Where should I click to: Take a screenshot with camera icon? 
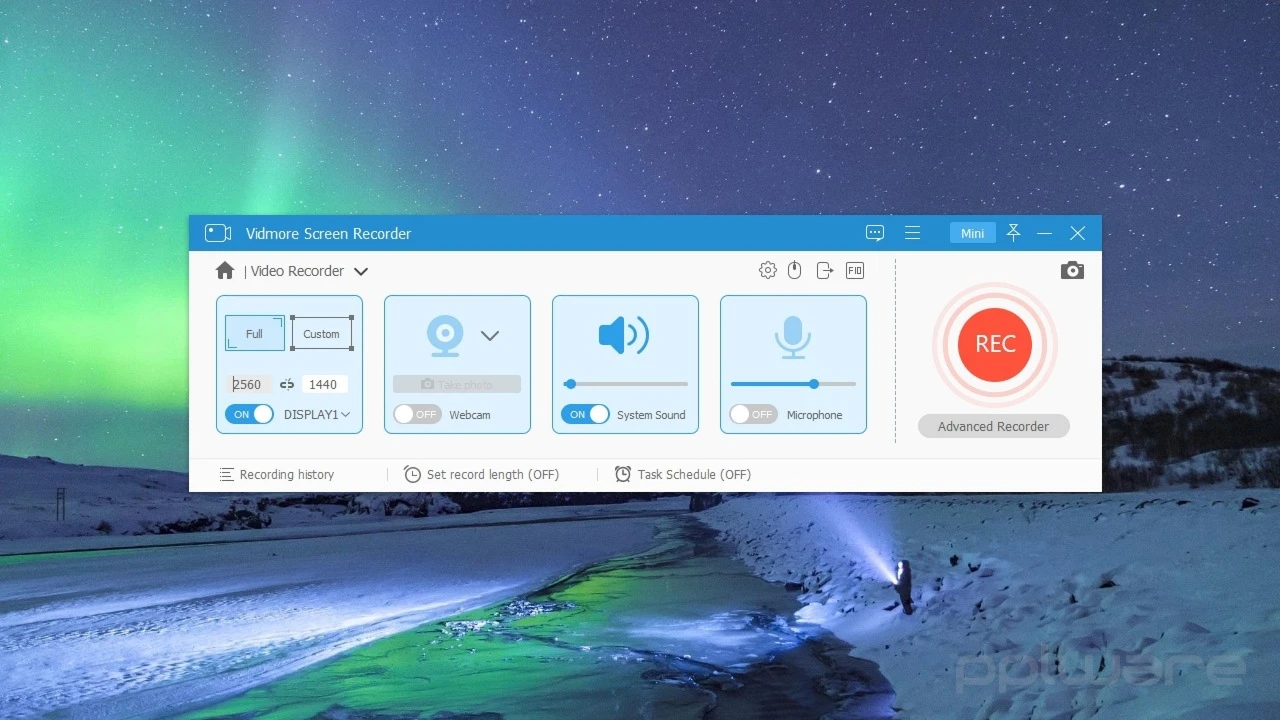(x=1072, y=271)
